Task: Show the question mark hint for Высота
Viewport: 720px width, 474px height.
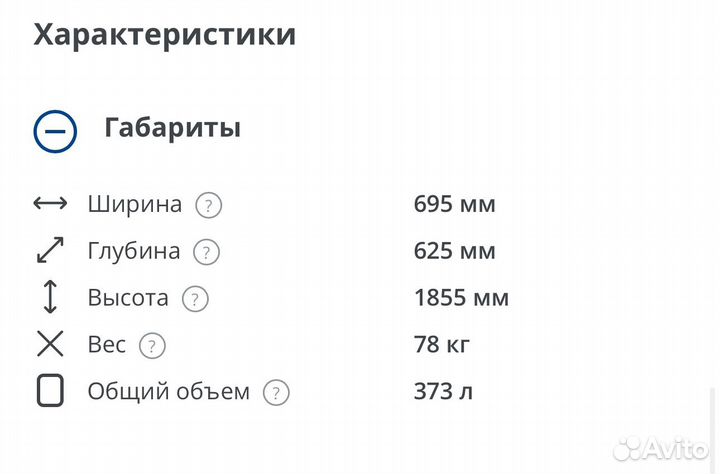Action: click(x=195, y=299)
